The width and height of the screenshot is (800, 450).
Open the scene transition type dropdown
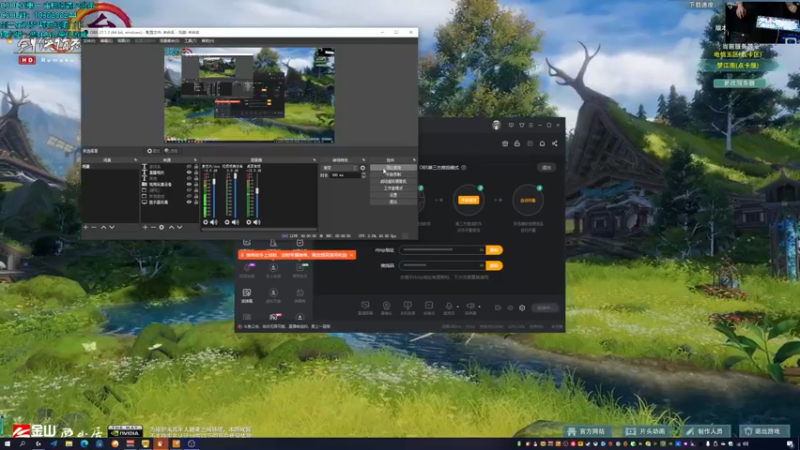(x=340, y=168)
